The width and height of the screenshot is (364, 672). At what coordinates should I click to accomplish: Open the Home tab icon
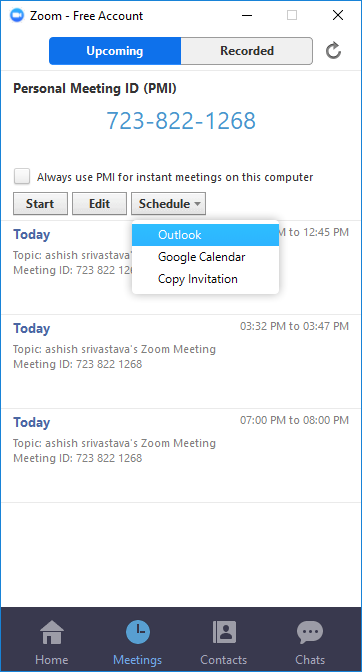(52, 633)
